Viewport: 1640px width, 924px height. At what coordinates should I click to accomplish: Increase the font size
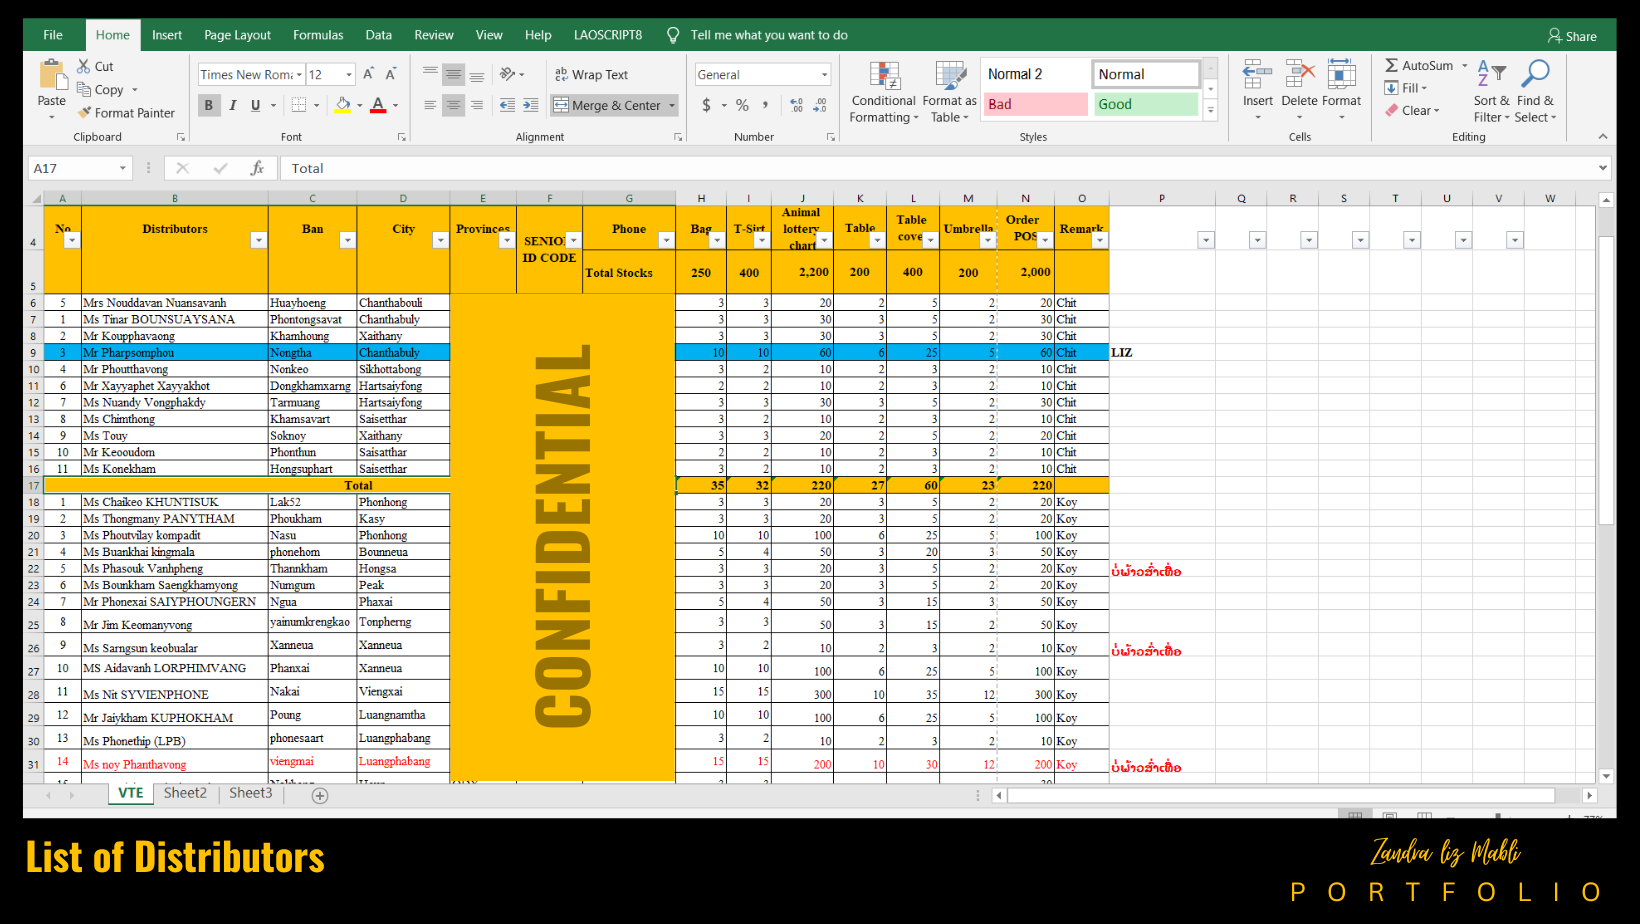369,74
